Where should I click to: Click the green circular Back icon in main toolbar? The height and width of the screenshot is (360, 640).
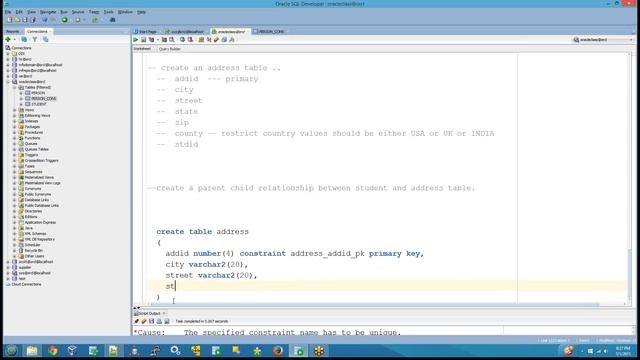(64, 20)
